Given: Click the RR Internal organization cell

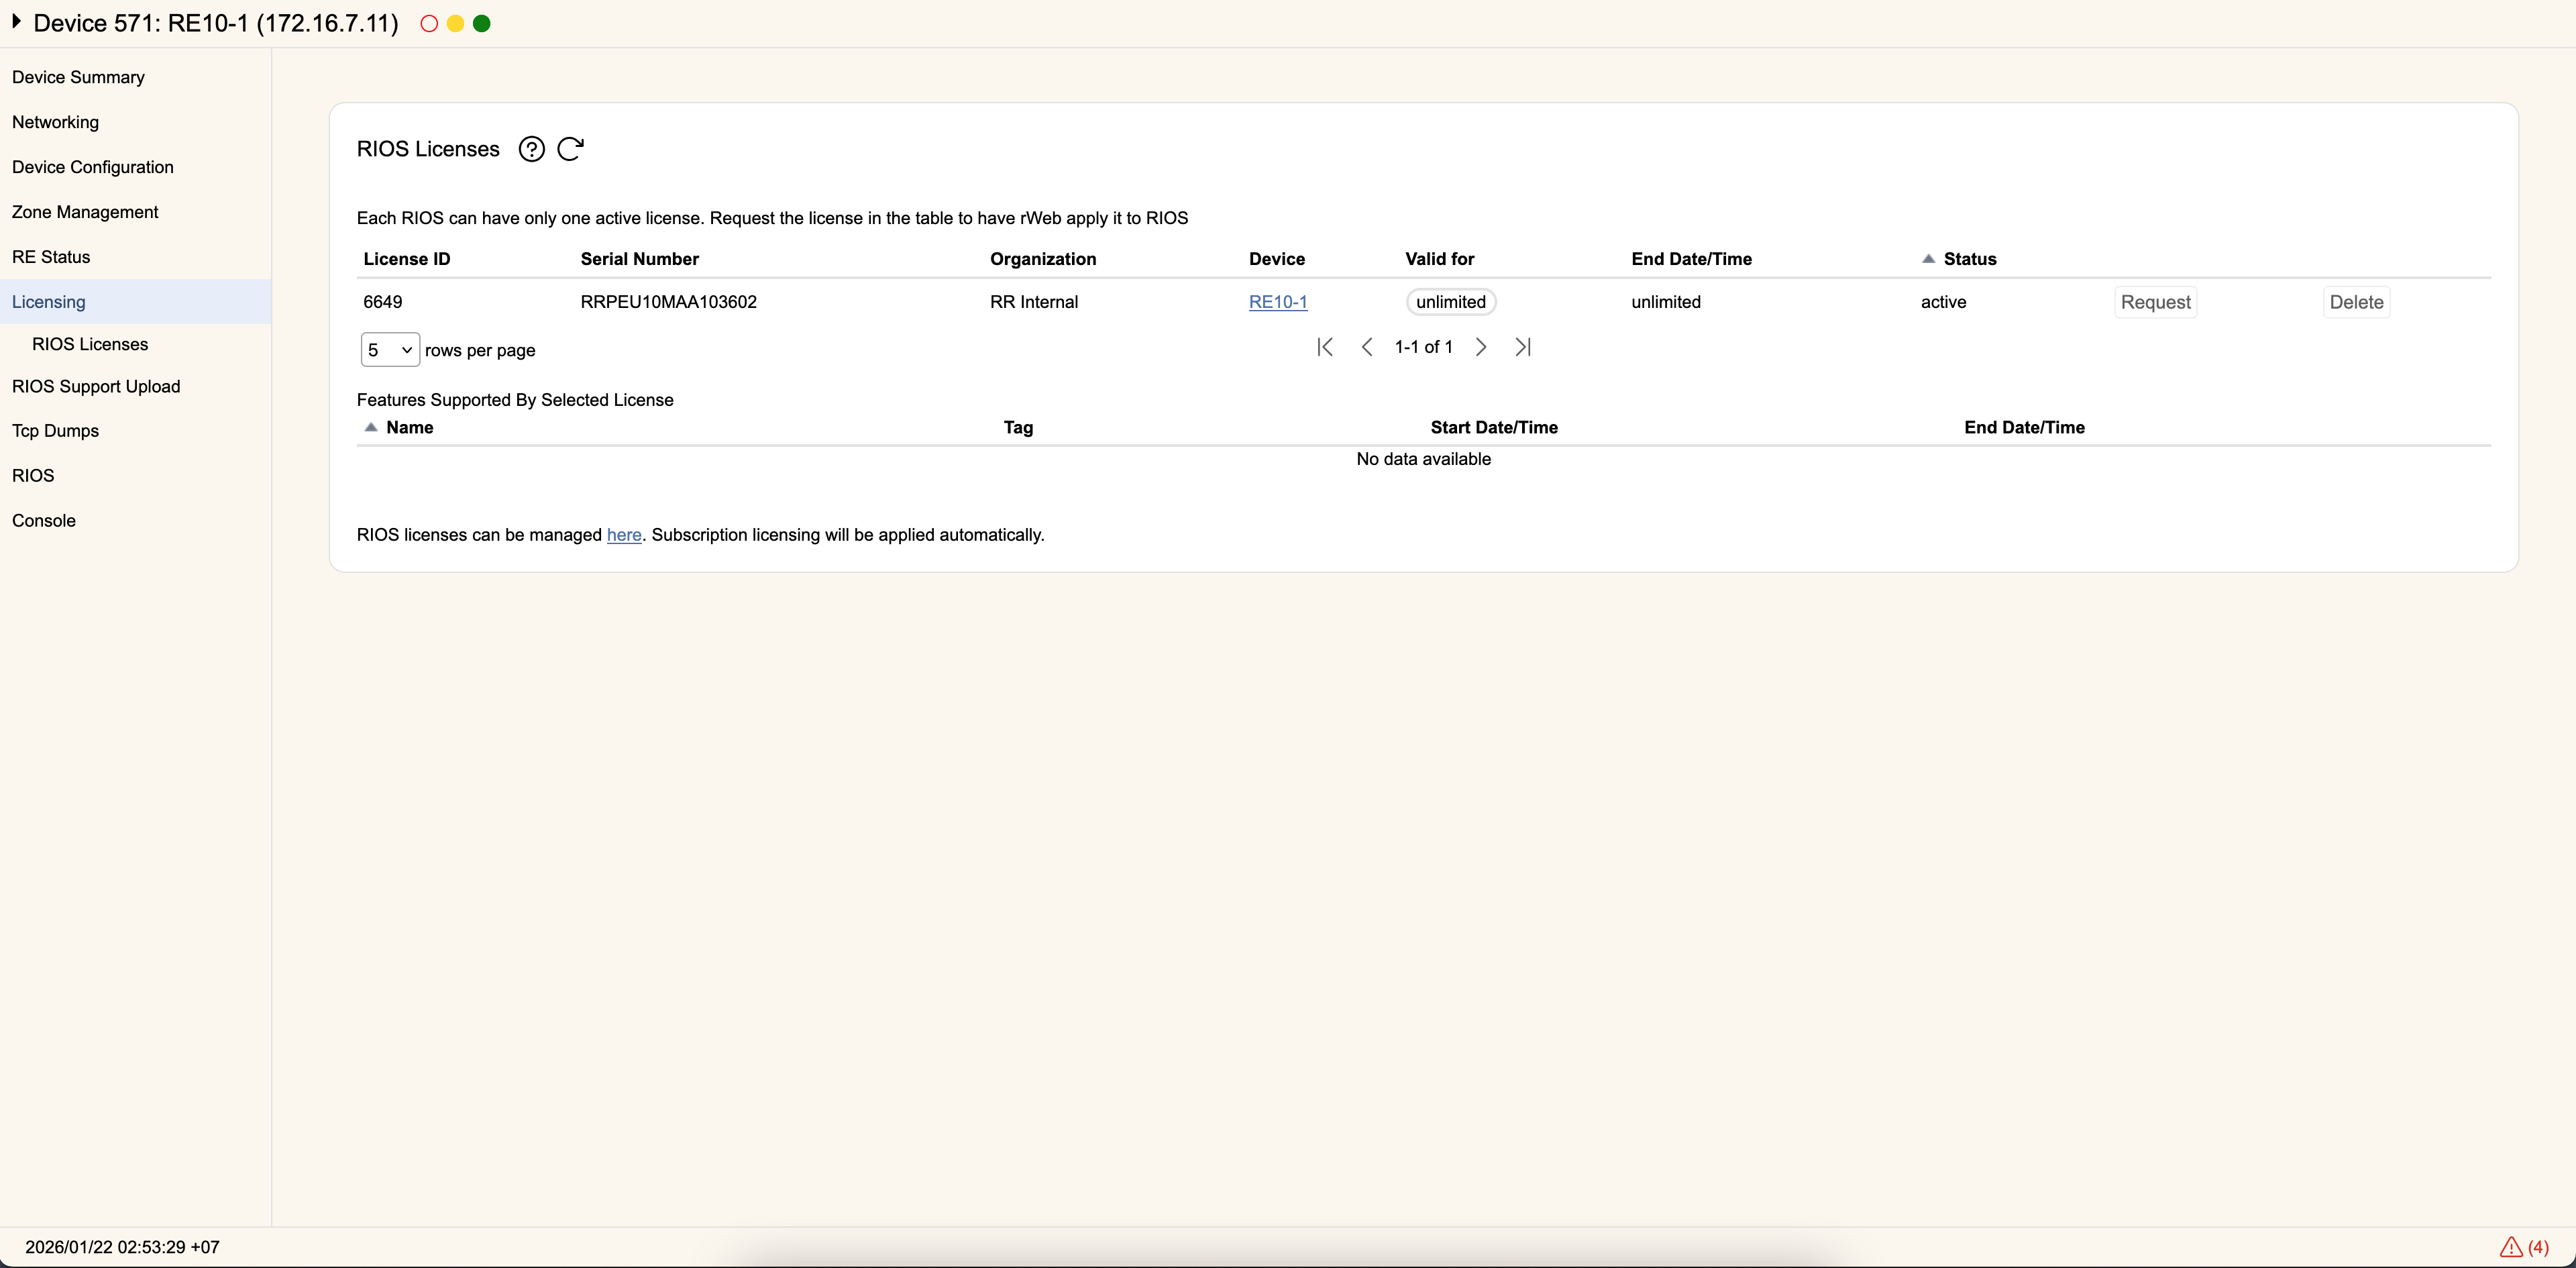Looking at the screenshot, I should tap(1034, 302).
